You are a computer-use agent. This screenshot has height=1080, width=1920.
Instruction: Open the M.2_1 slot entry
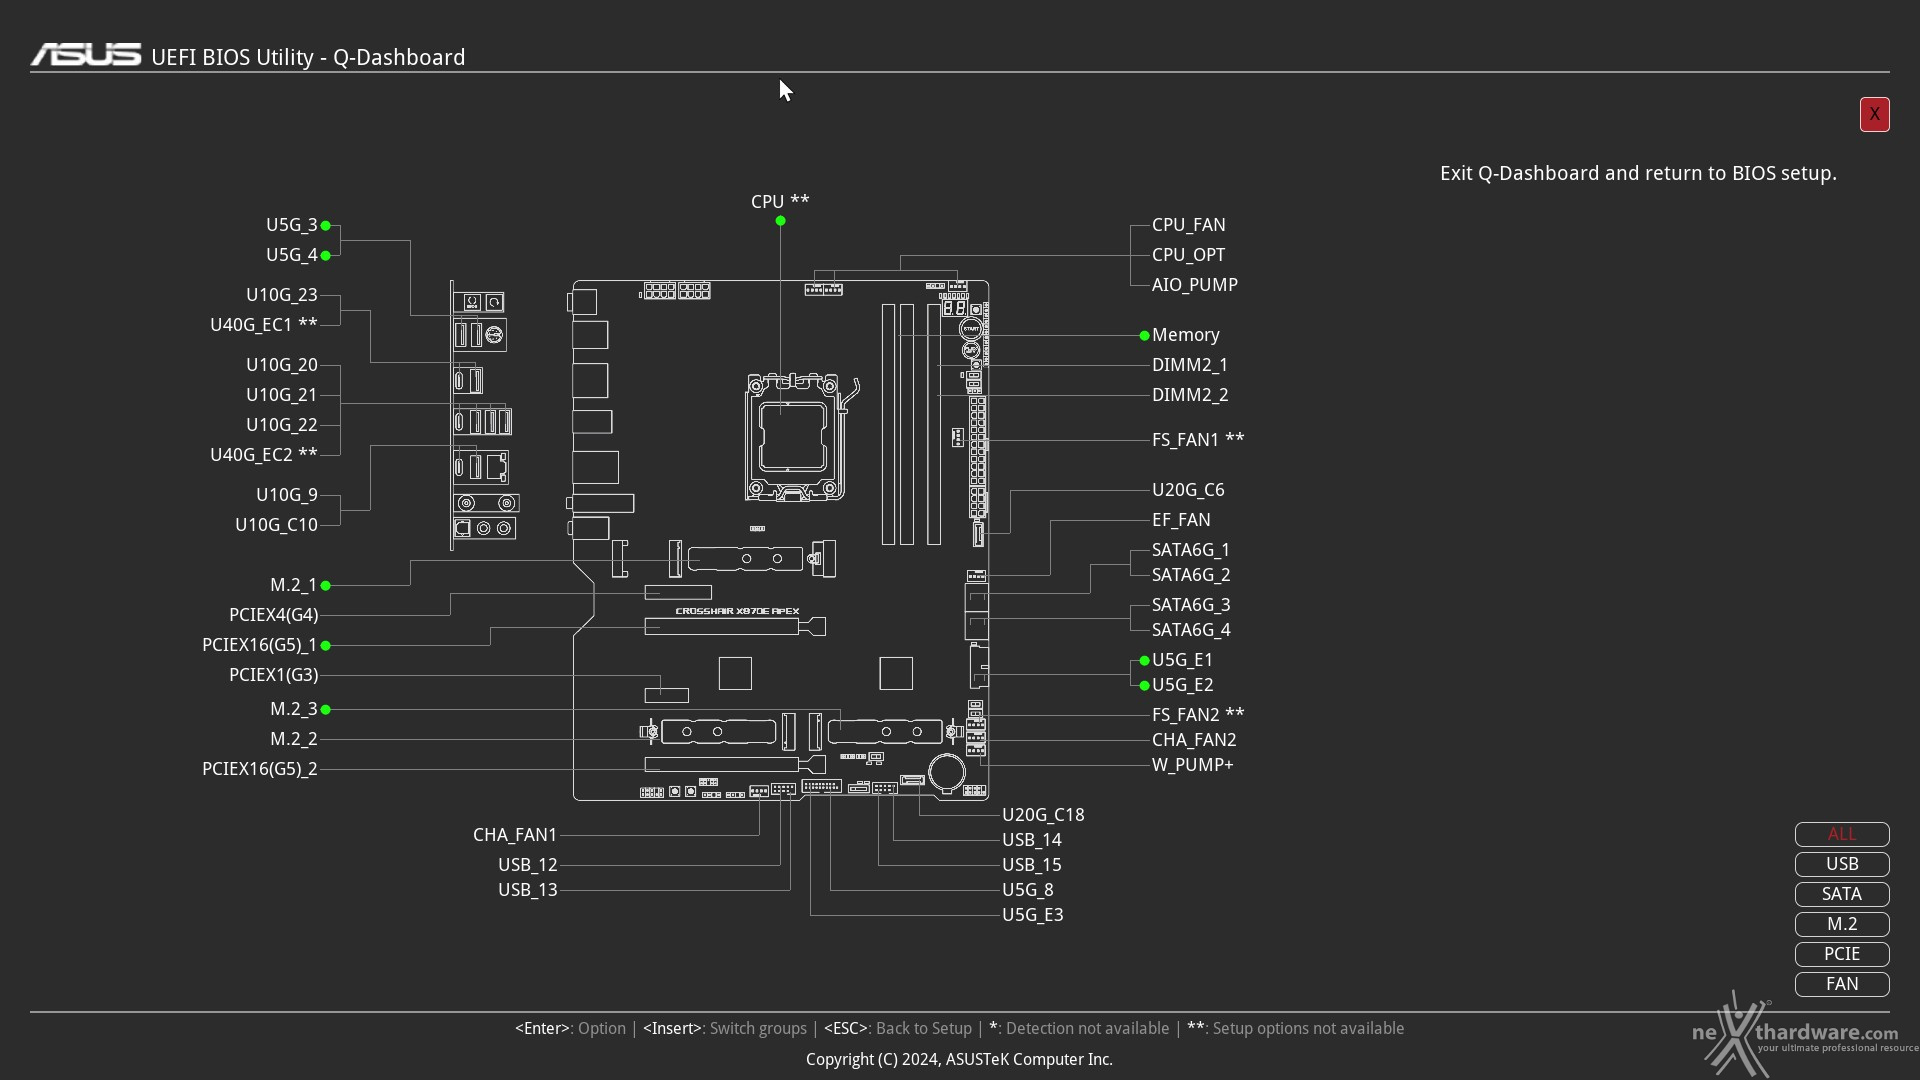(x=293, y=585)
